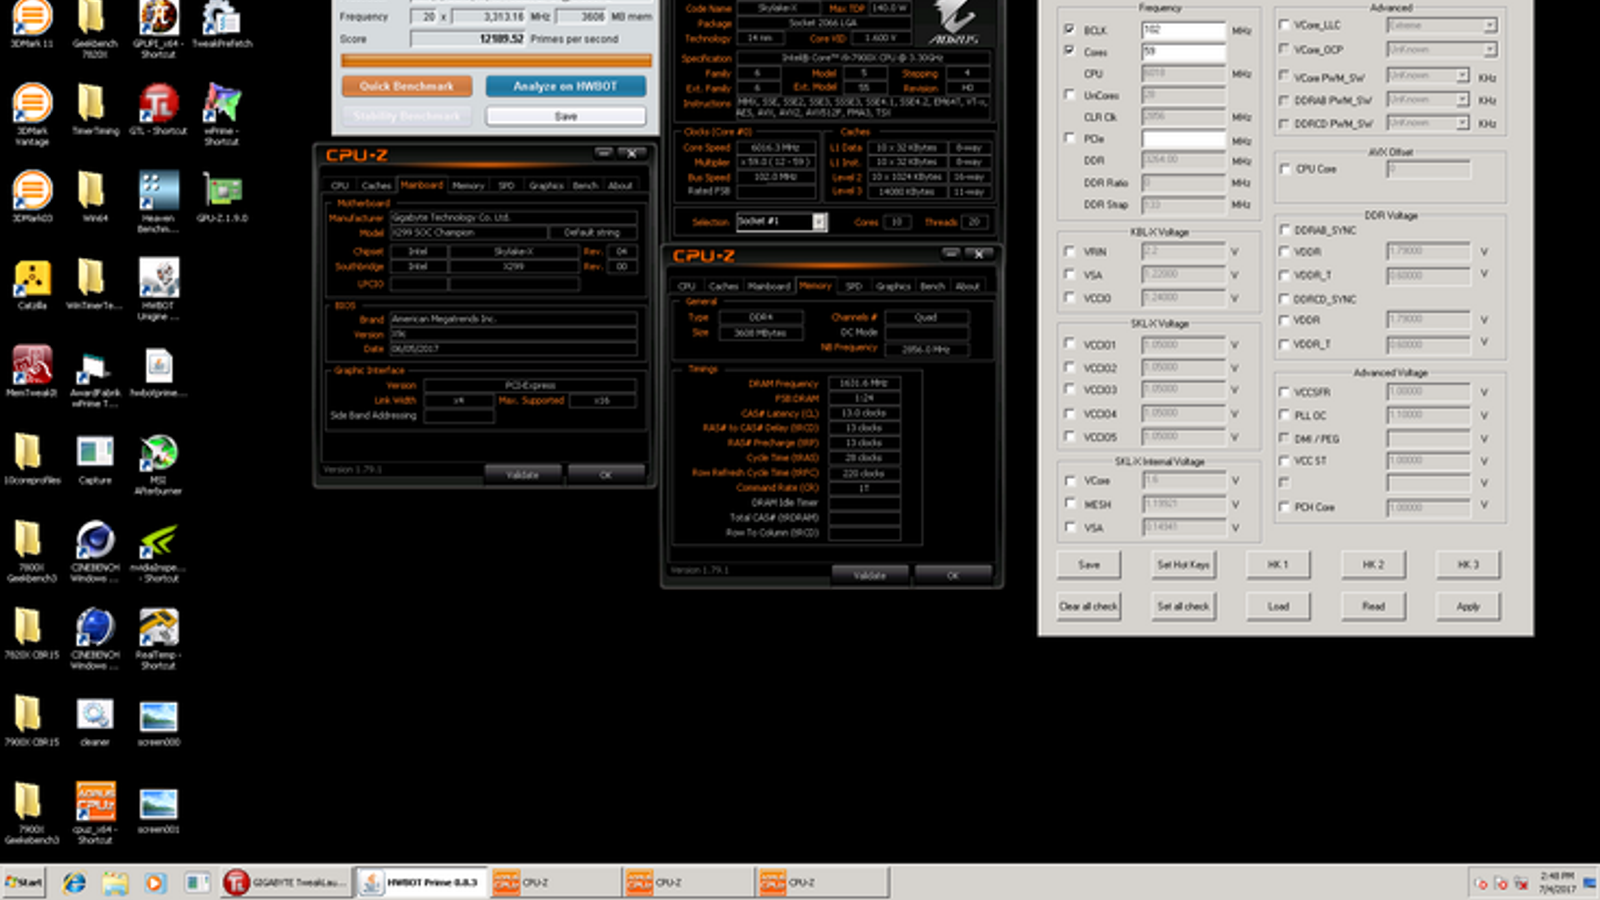Viewport: 1600px width, 900px height.
Task: Select CPU tab in CPU-Z Memory window
Action: point(687,286)
